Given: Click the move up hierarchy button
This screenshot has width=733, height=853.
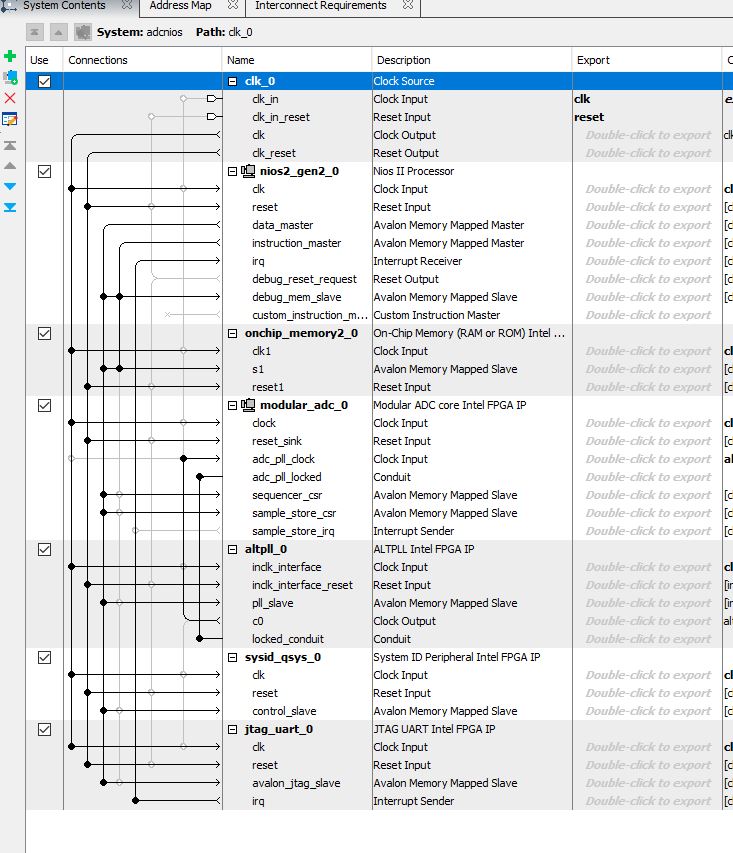Looking at the screenshot, I should click(58, 32).
